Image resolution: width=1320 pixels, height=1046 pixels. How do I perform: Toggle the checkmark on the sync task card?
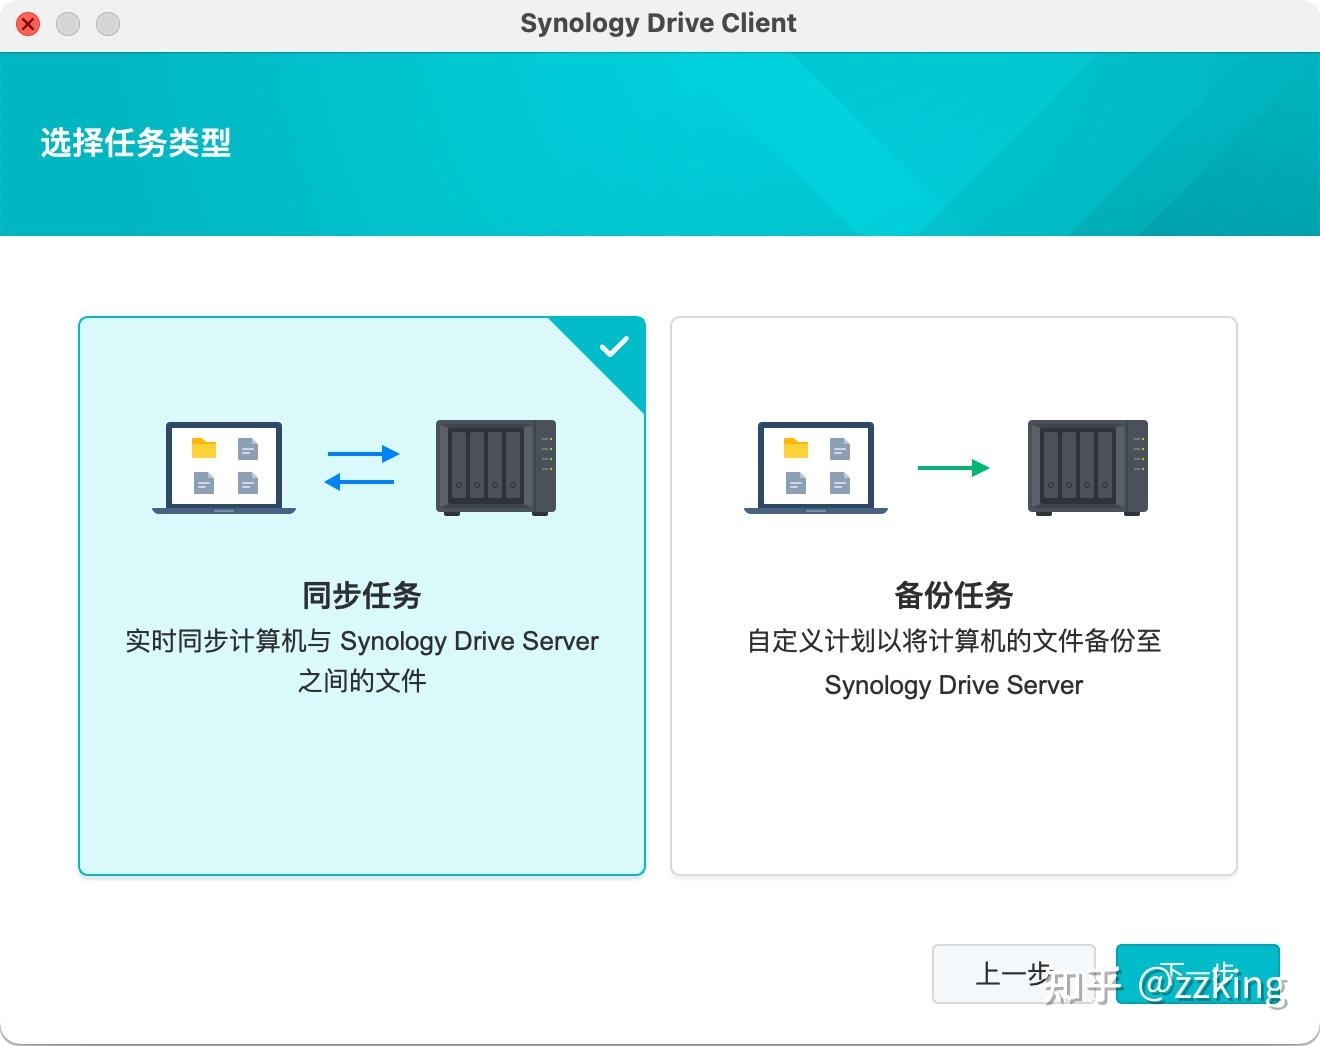[x=614, y=346]
